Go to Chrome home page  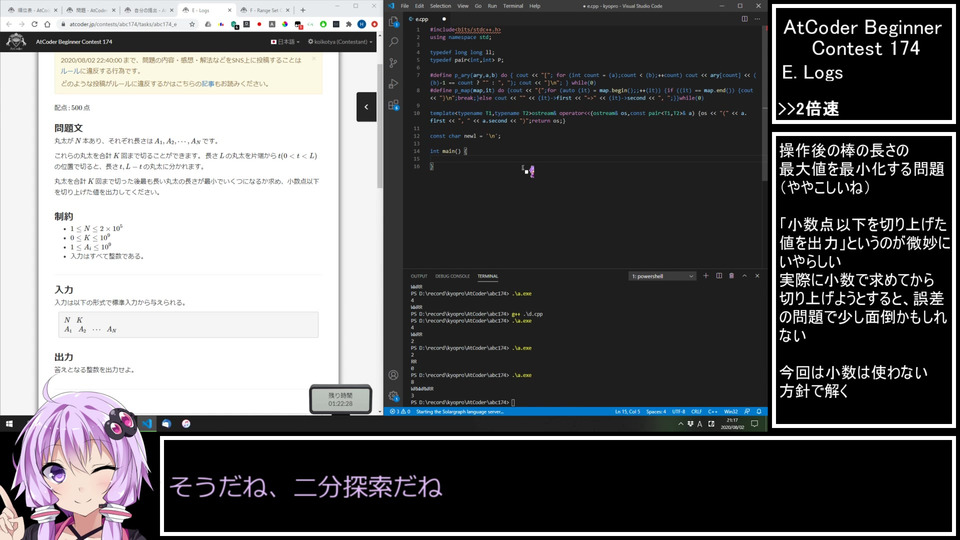click(x=47, y=24)
